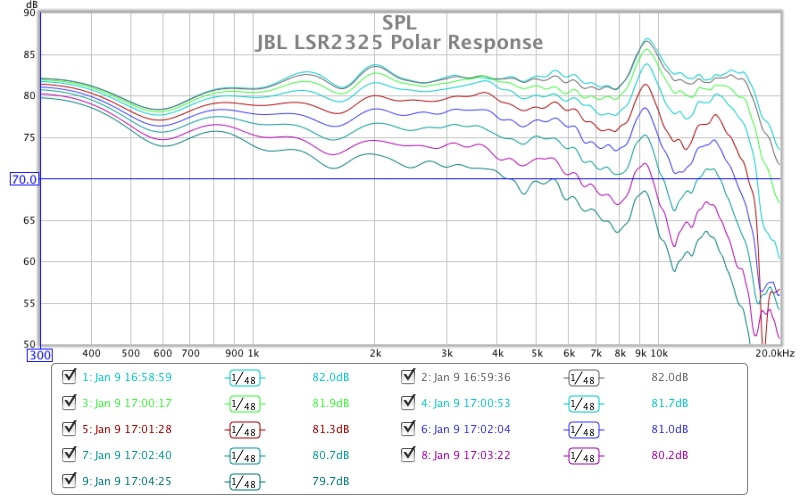Click the 81.0dB value of trace 6
The width and height of the screenshot is (800, 496).
tap(669, 429)
